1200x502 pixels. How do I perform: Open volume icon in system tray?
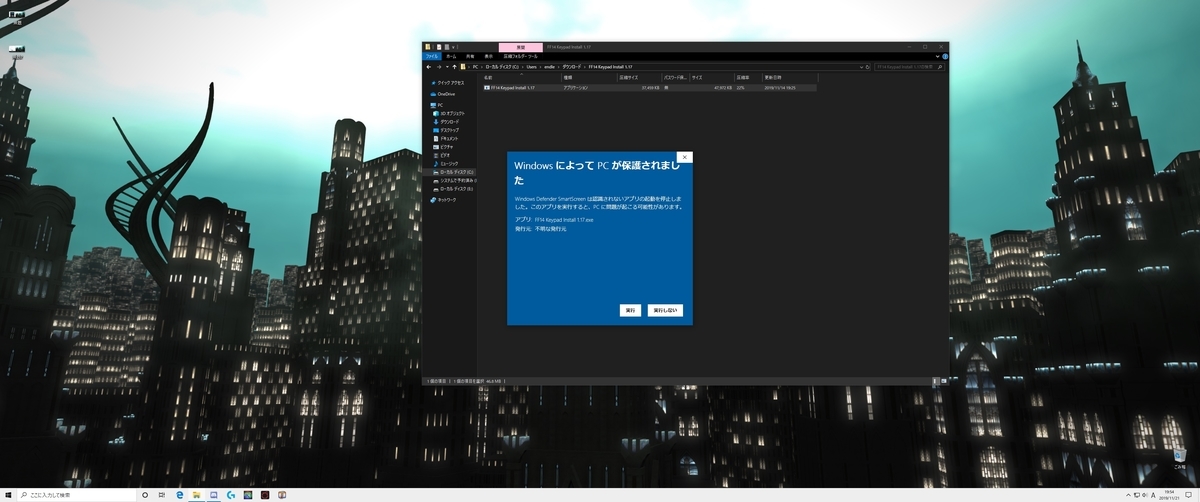[x=1145, y=495]
